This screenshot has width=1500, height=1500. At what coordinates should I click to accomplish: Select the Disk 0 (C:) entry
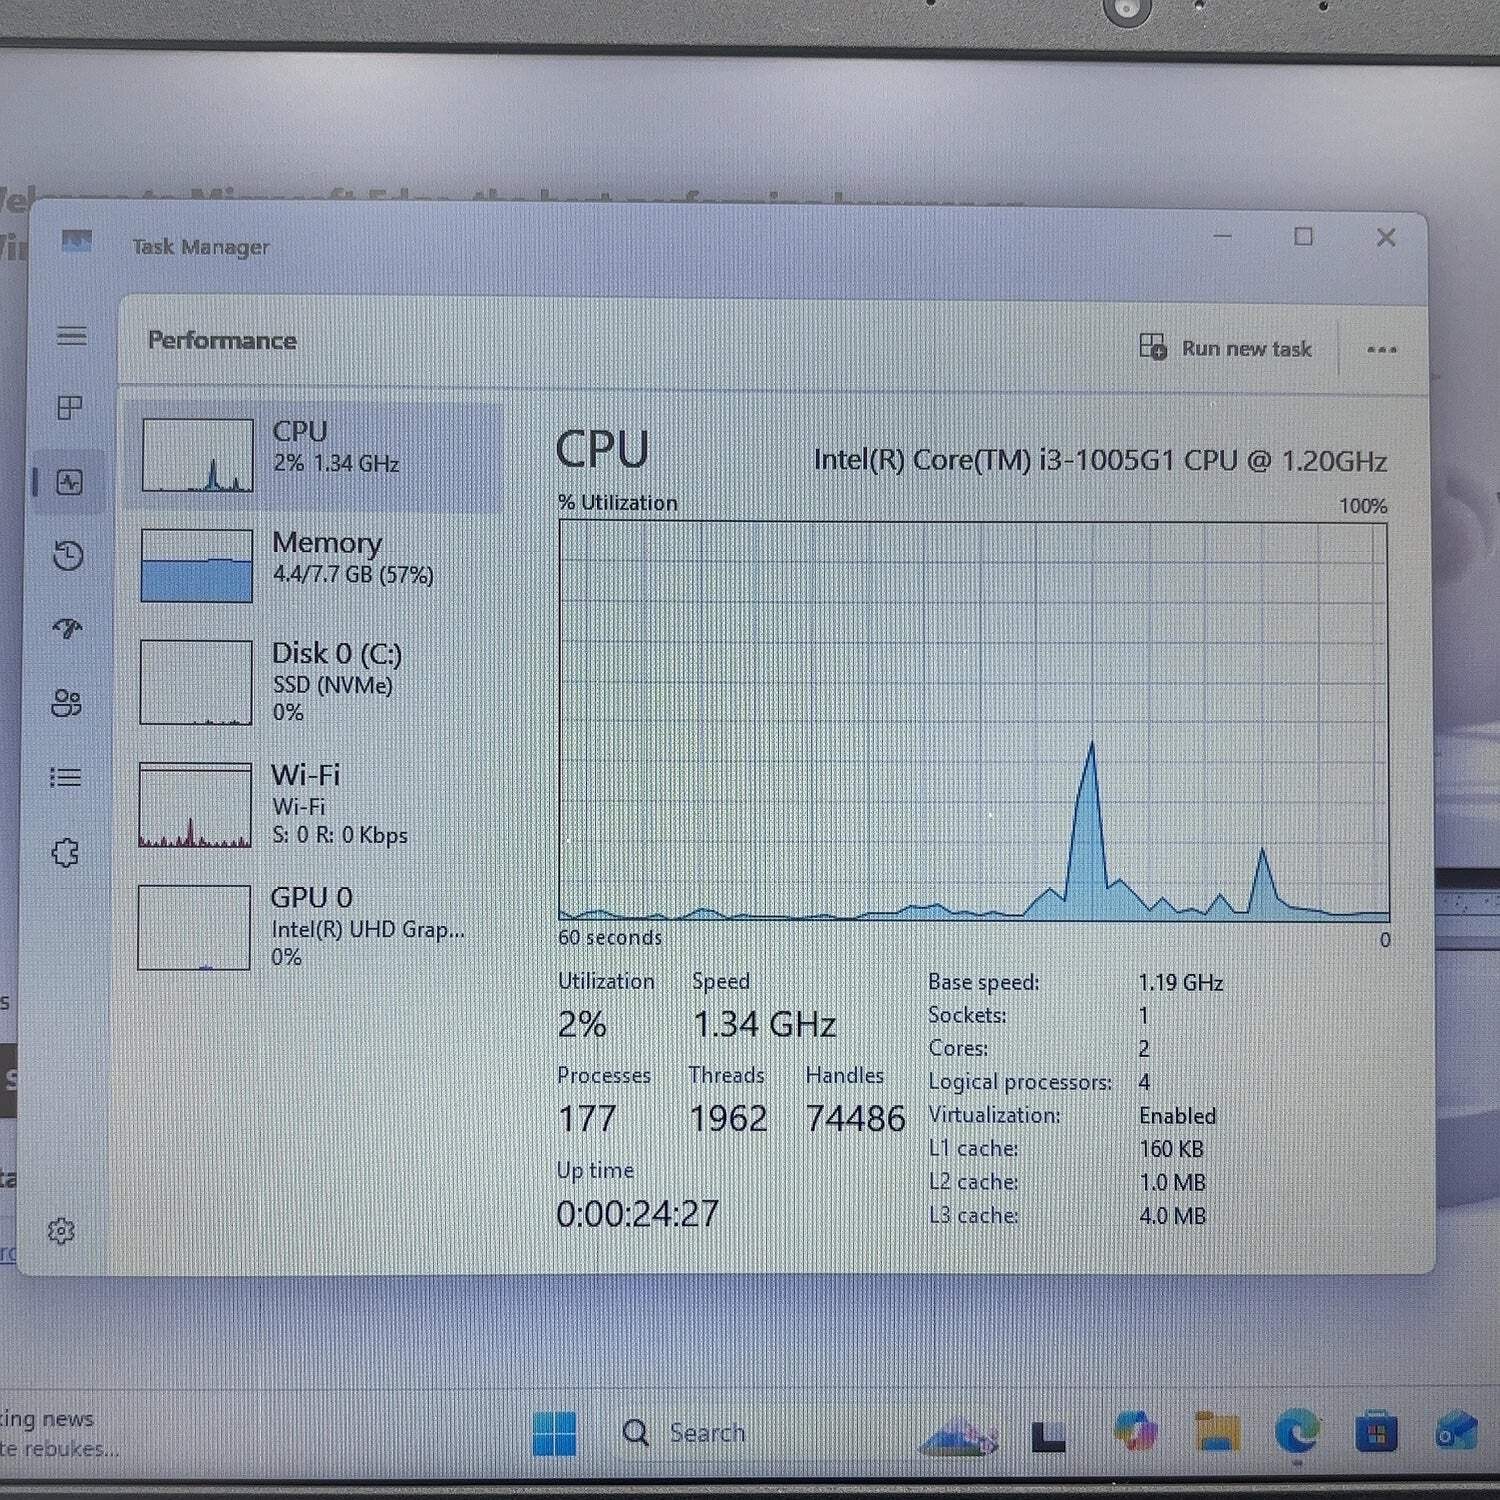click(315, 682)
